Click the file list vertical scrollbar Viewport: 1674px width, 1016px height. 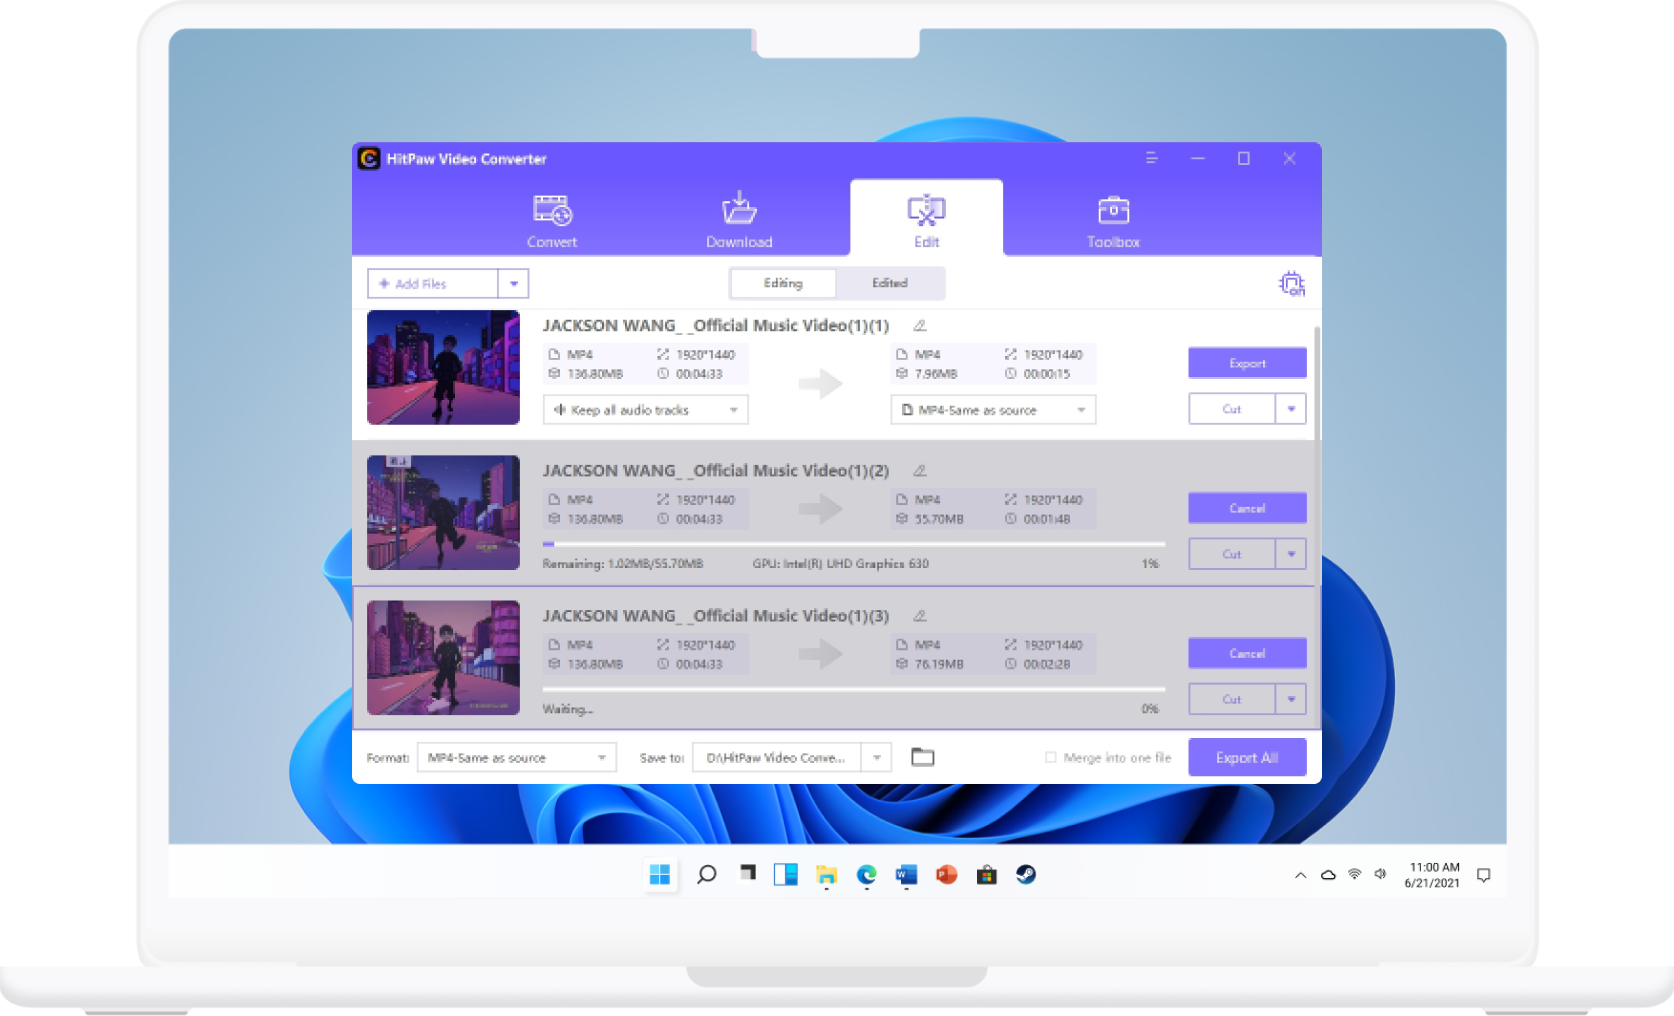click(1317, 385)
